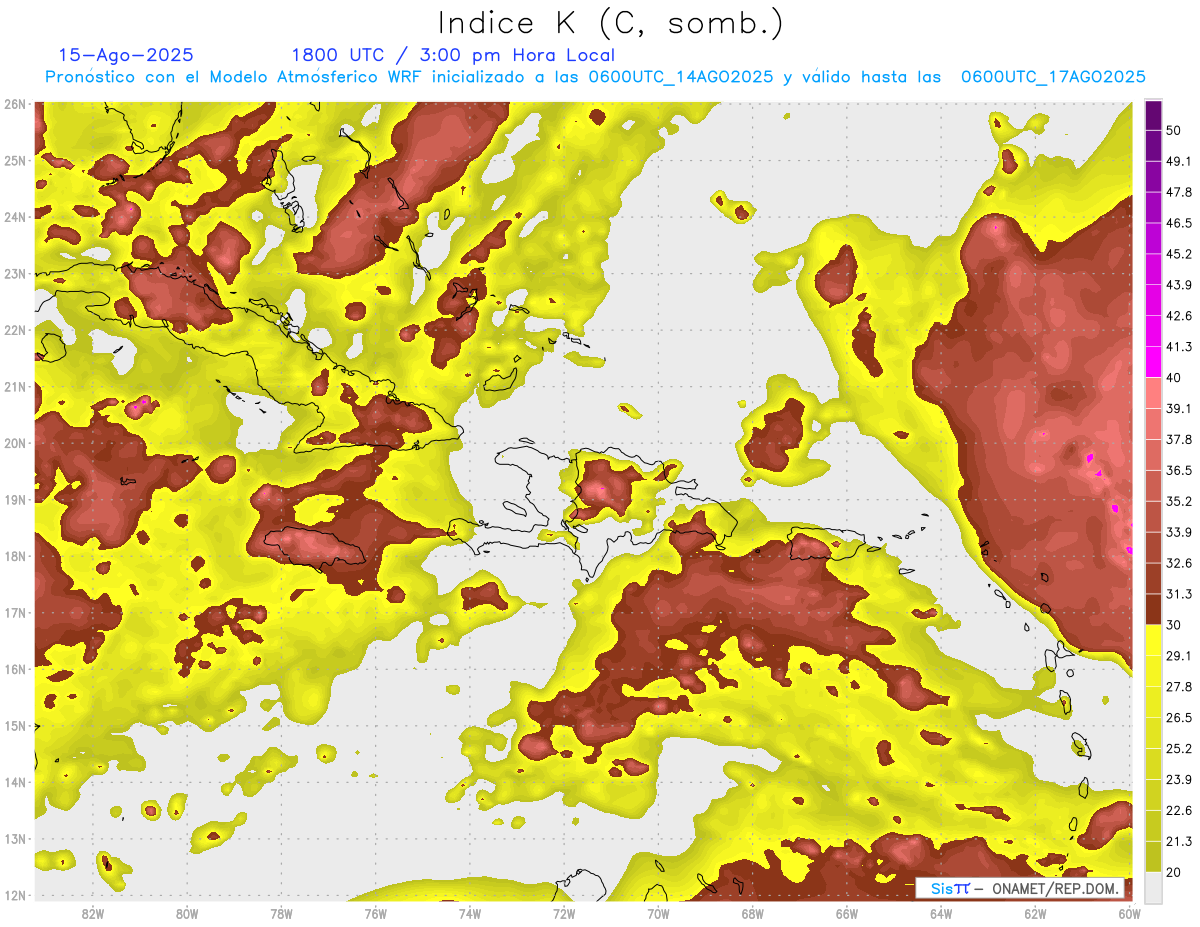The width and height of the screenshot is (1200, 927).
Task: Click the color bar value '40'
Action: pyautogui.click(x=1174, y=377)
